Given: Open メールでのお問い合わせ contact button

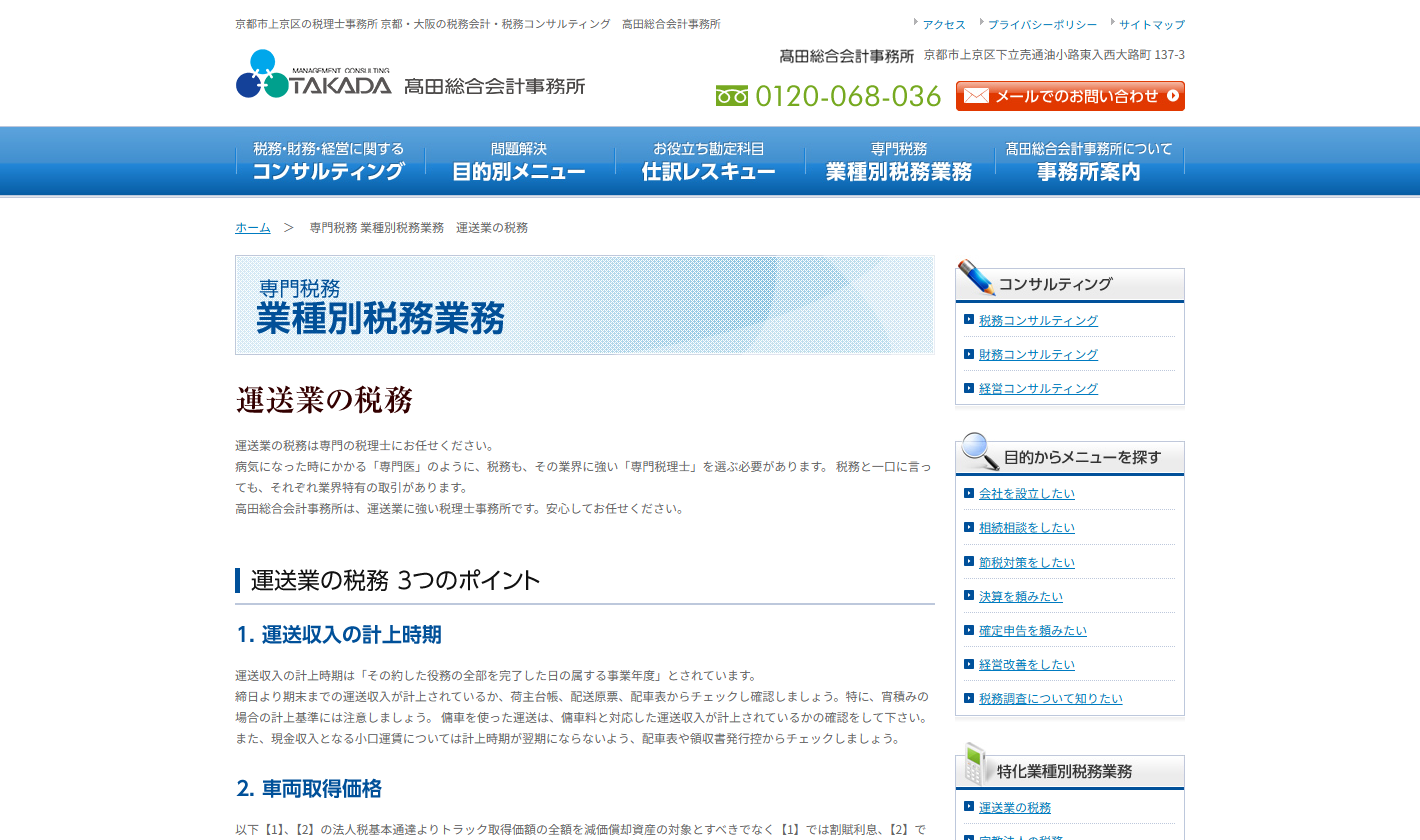Looking at the screenshot, I should coord(1070,96).
